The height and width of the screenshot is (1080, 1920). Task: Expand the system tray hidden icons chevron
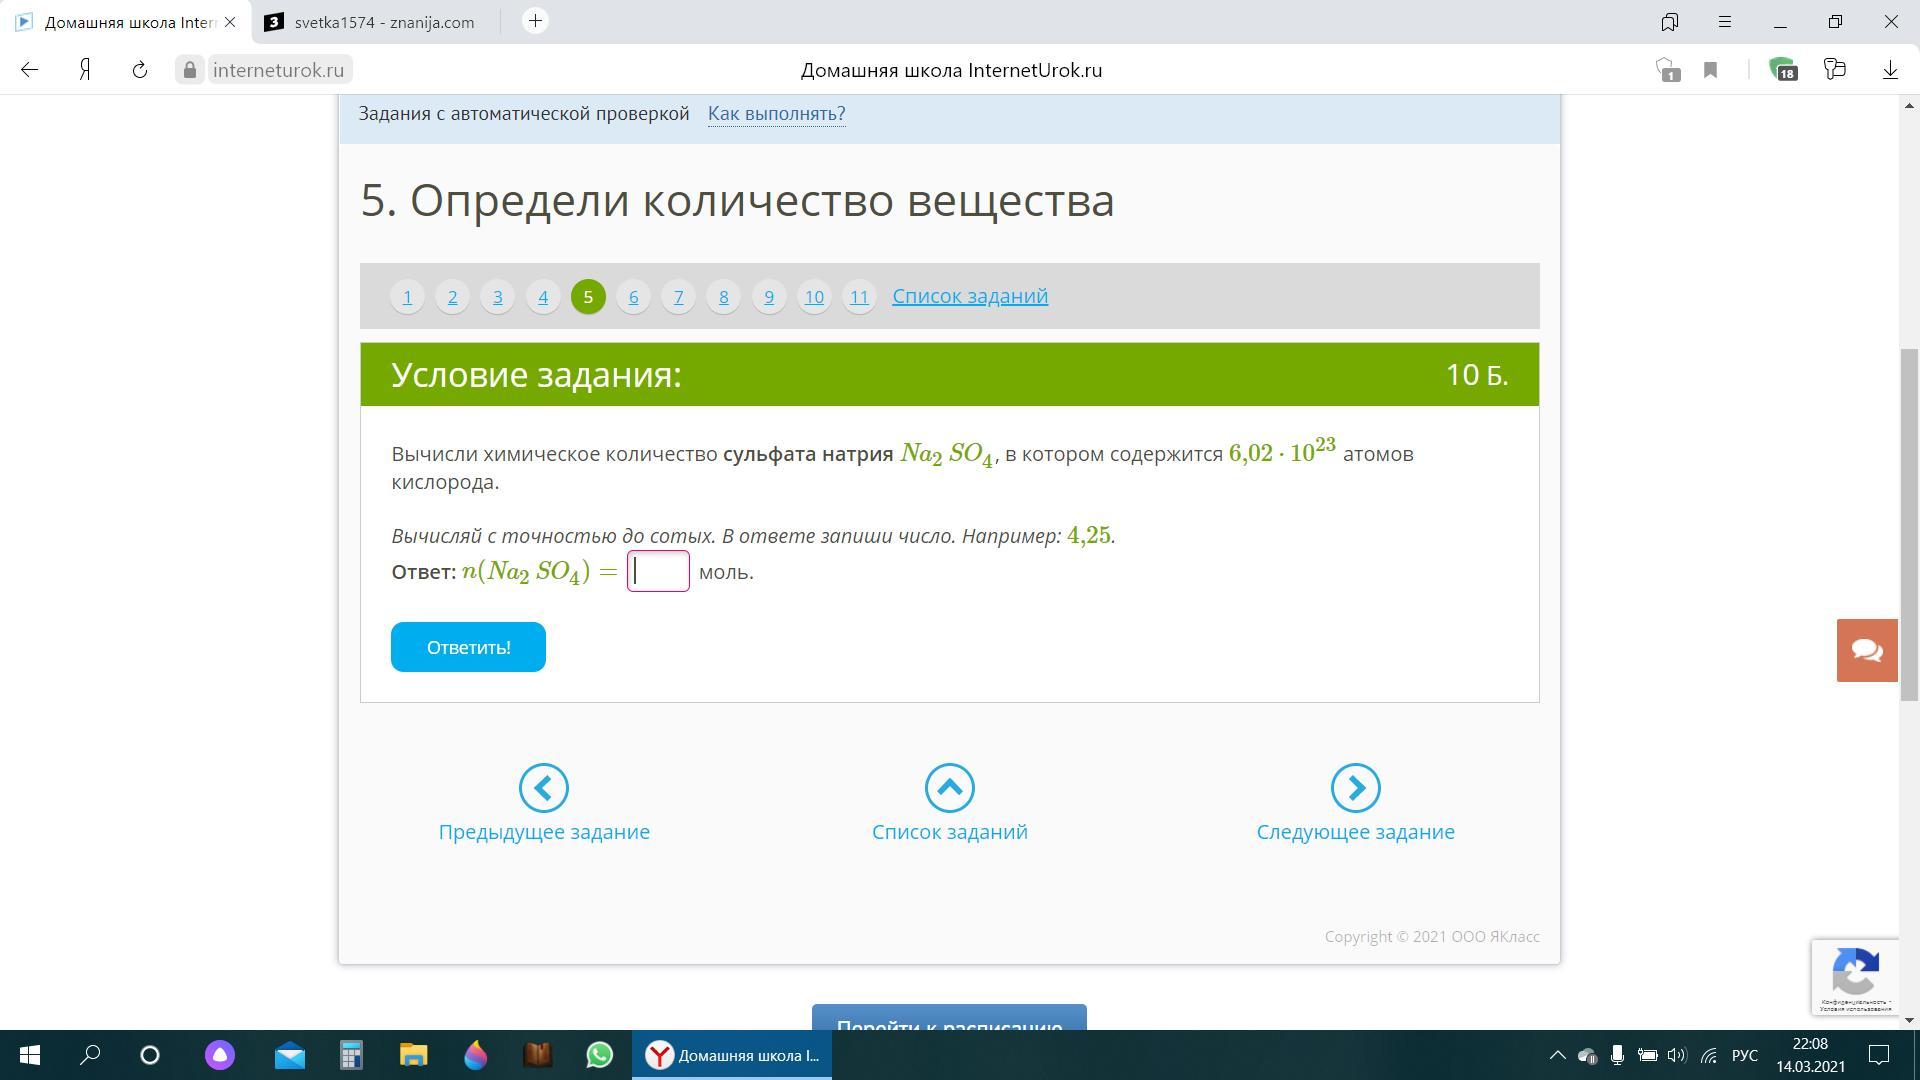[x=1557, y=1055]
